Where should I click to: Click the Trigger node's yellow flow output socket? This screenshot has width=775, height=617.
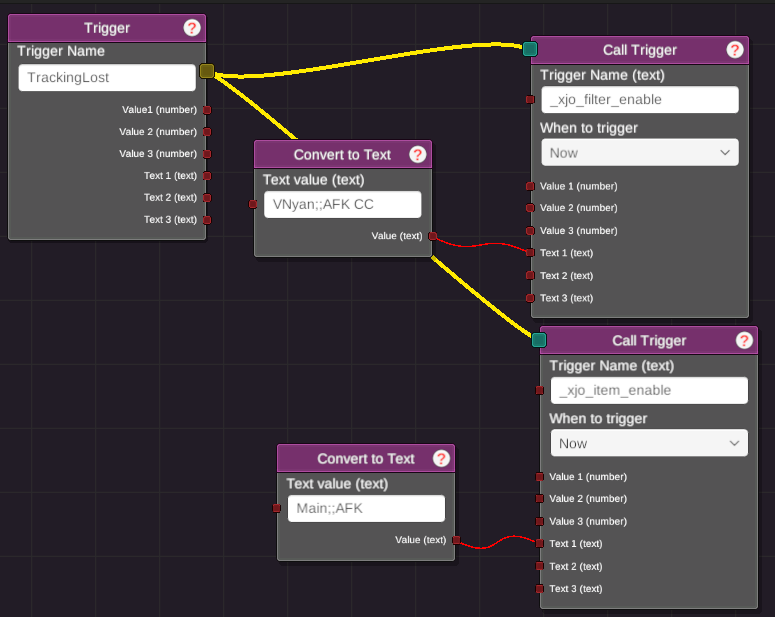[207, 71]
